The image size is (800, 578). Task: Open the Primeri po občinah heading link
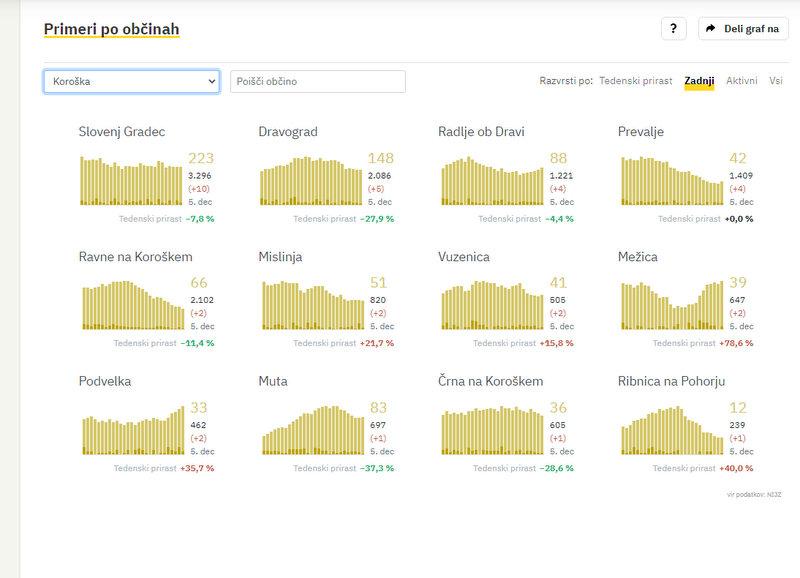pos(111,29)
